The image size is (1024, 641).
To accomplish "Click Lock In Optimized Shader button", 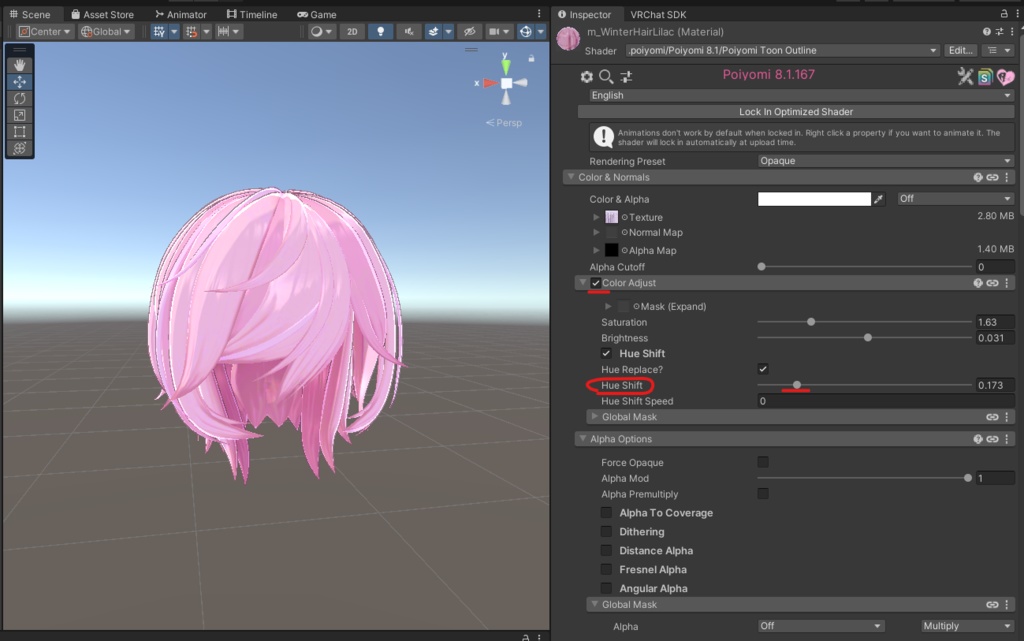I will click(796, 112).
